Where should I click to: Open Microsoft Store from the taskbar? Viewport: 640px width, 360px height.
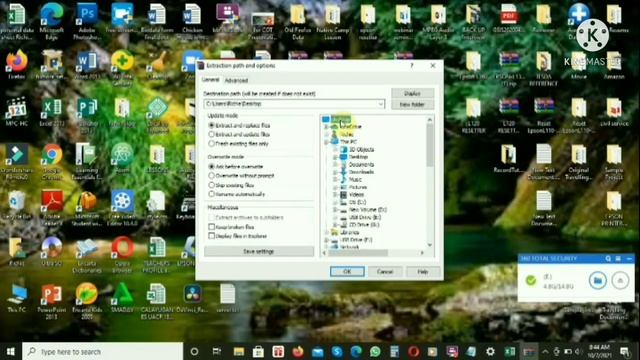pos(258,351)
